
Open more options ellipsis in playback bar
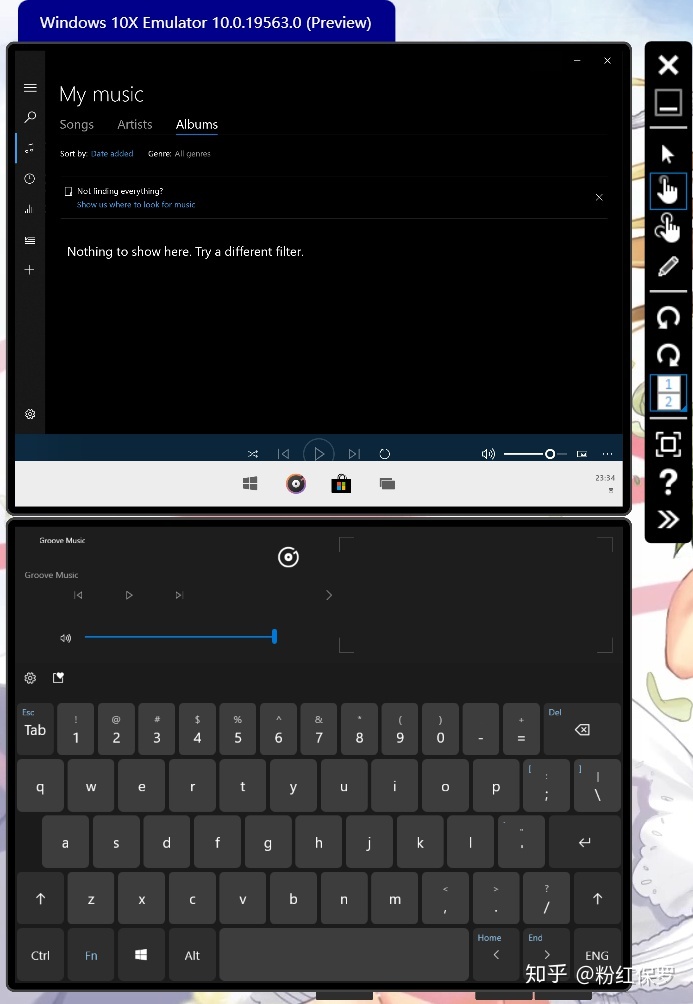(x=607, y=454)
